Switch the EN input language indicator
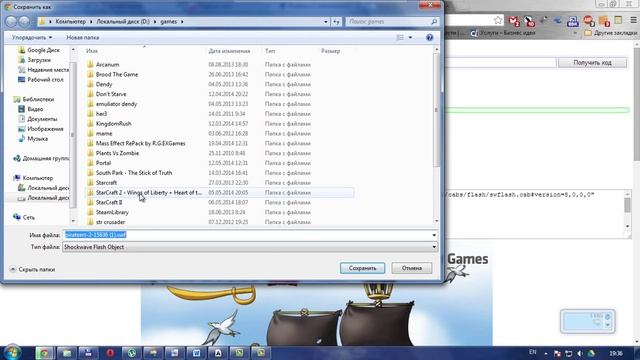 533,352
